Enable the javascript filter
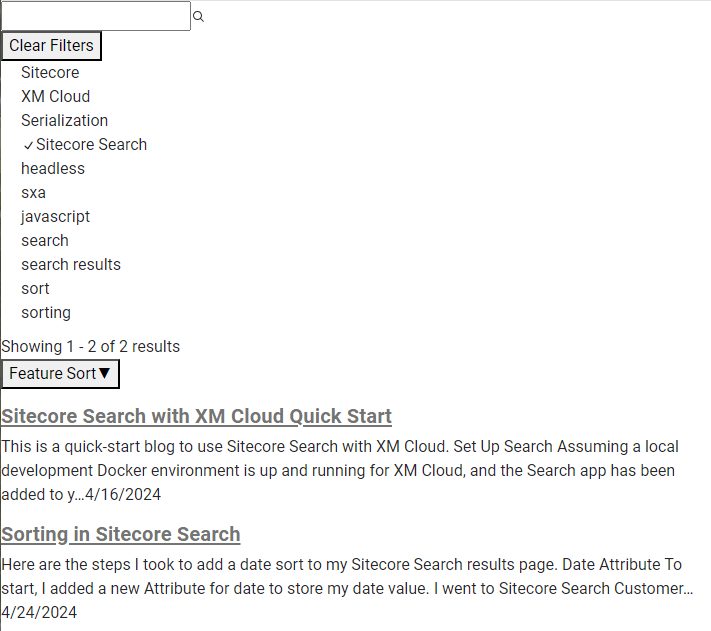 pos(55,217)
